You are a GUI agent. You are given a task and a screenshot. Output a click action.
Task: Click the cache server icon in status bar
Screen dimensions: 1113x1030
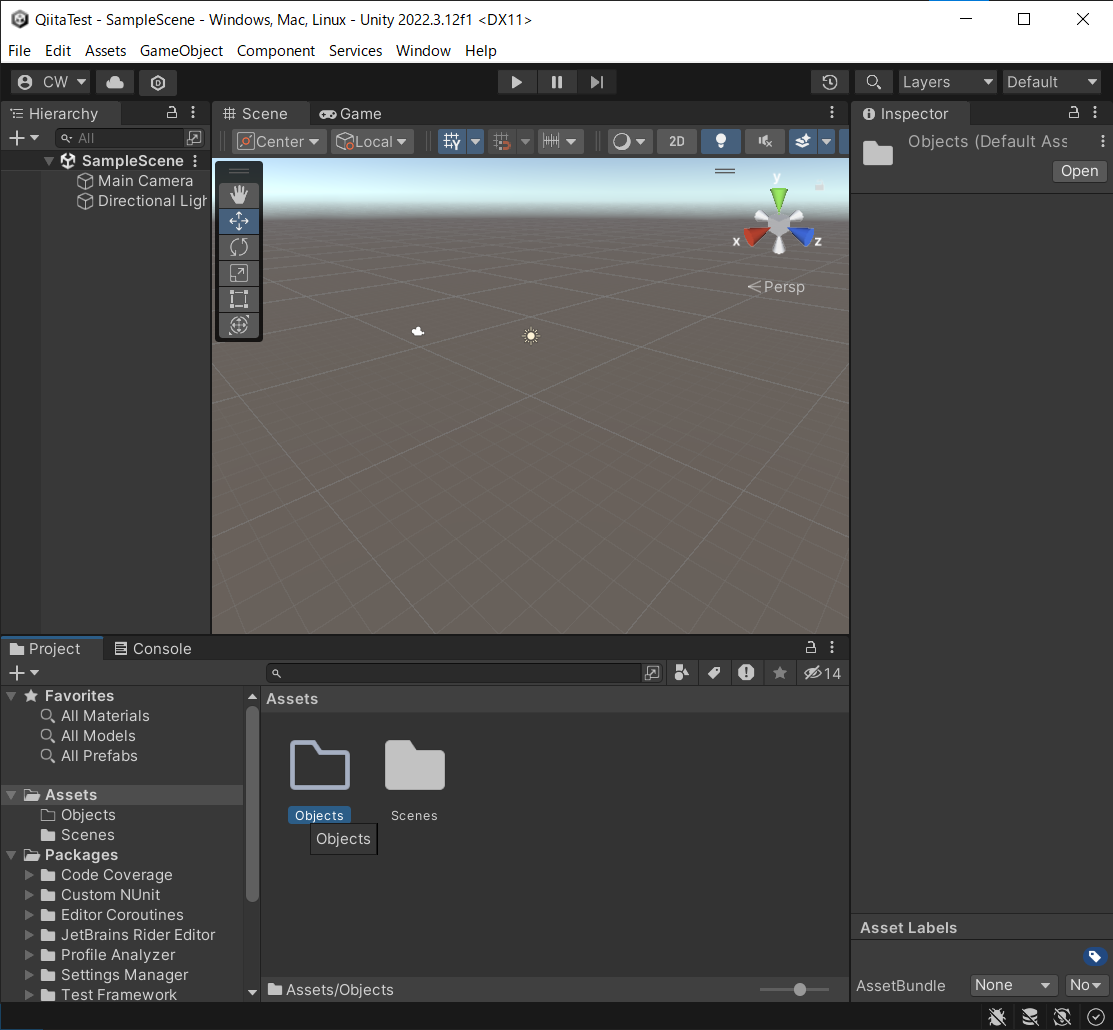[x=1029, y=1017]
